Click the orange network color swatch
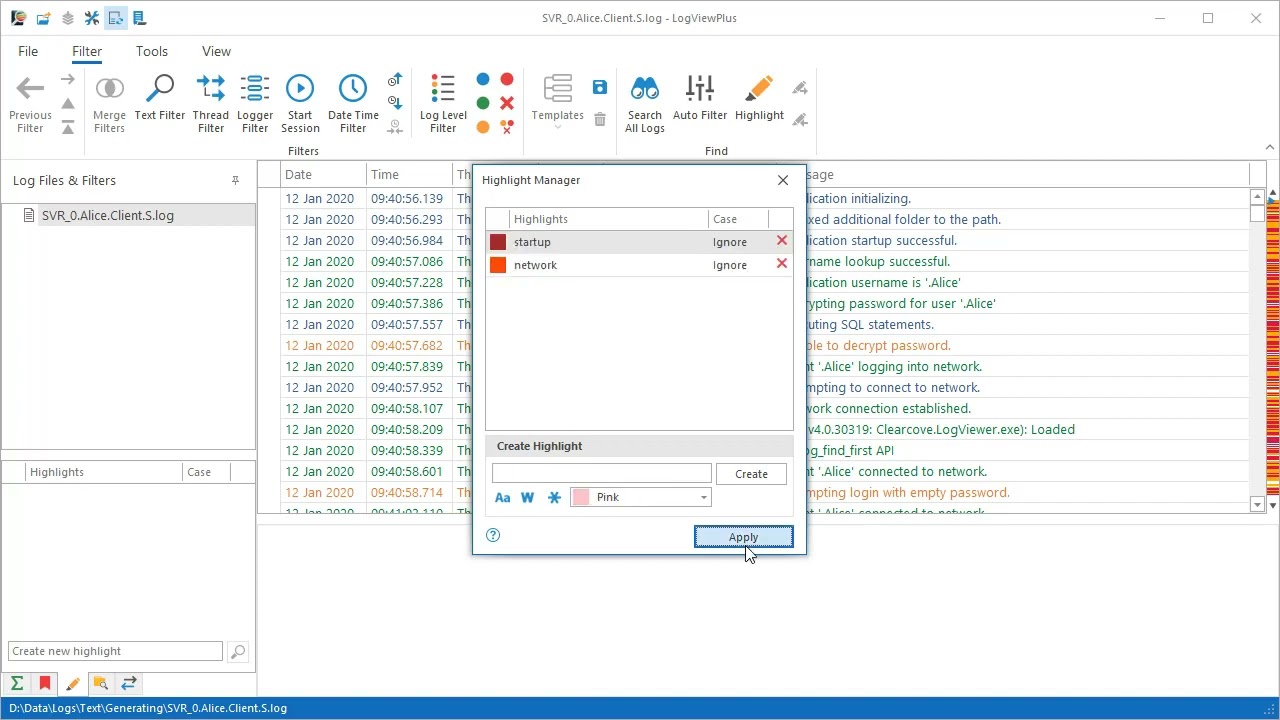The width and height of the screenshot is (1280, 720). coord(498,265)
